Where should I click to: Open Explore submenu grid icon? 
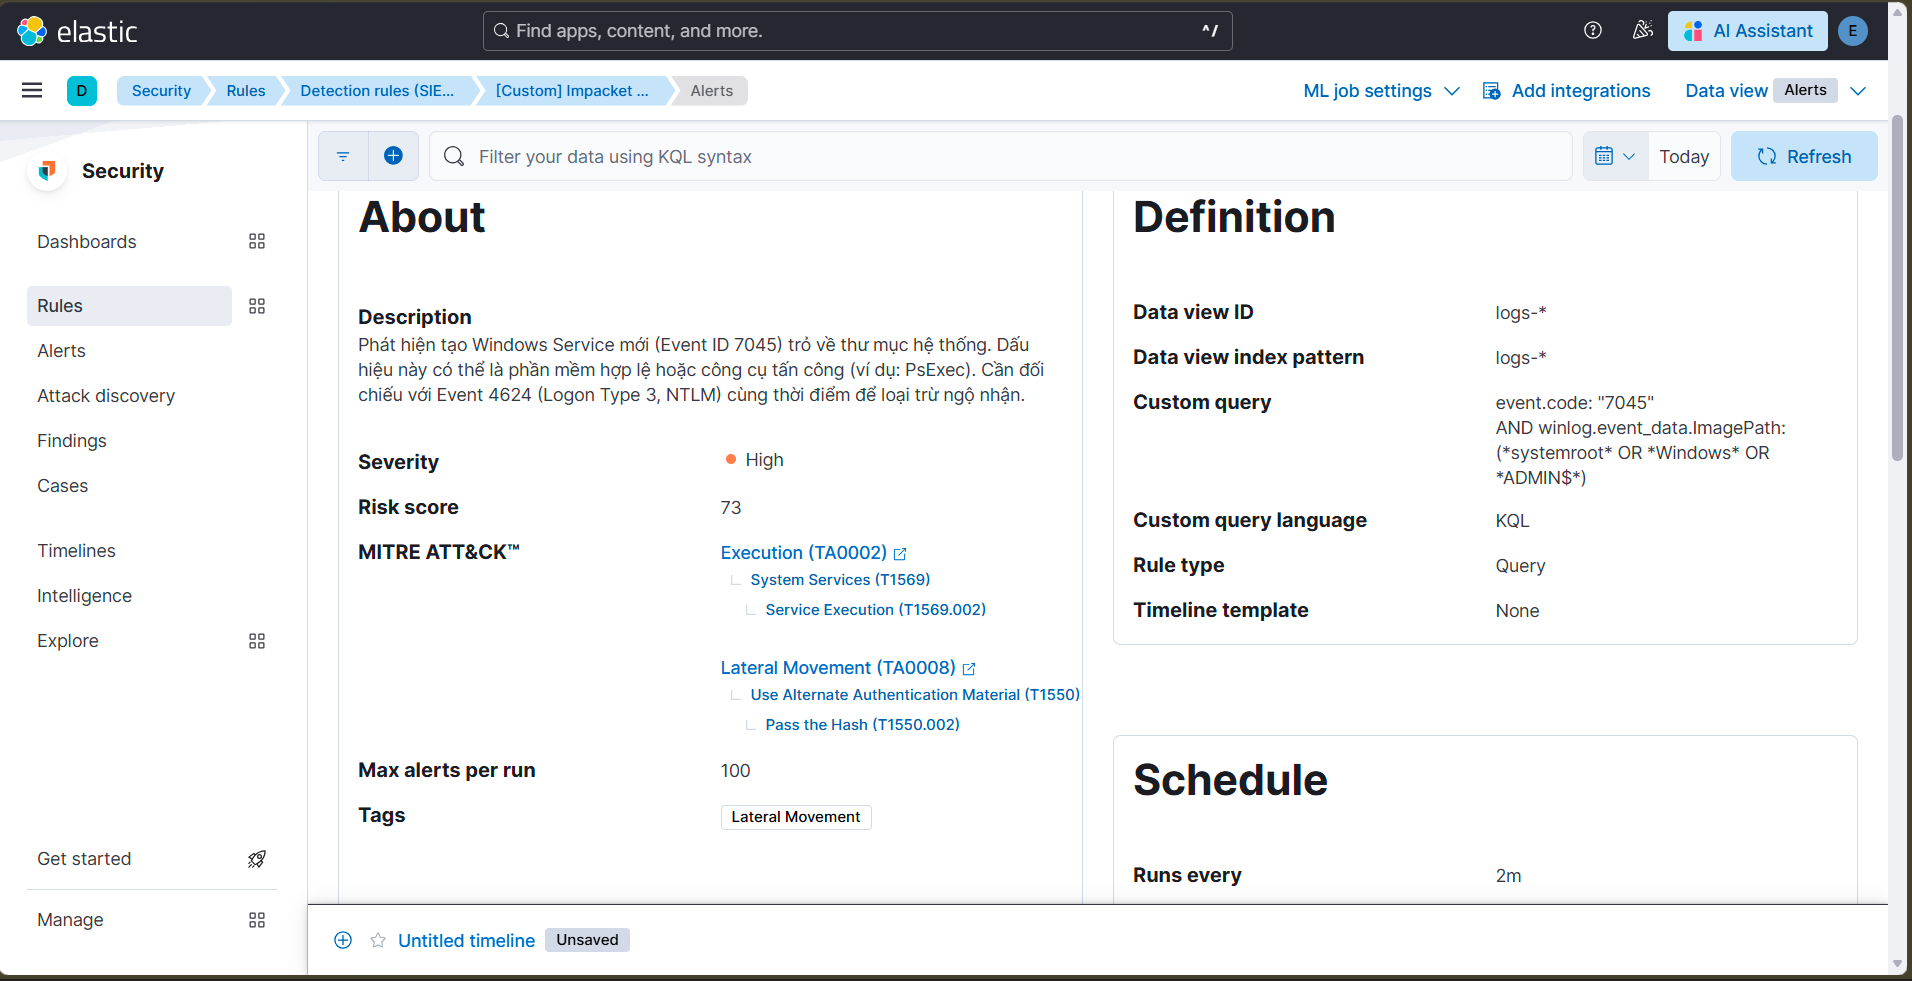(257, 641)
